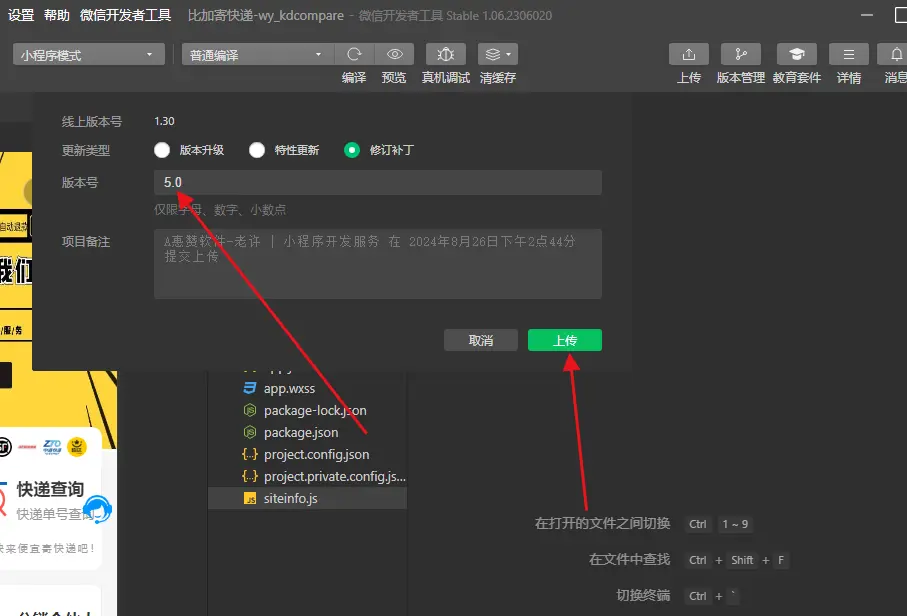Viewport: 907px width, 616px height.
Task: Open the 普通编译 compile mode dropdown
Action: (x=257, y=54)
